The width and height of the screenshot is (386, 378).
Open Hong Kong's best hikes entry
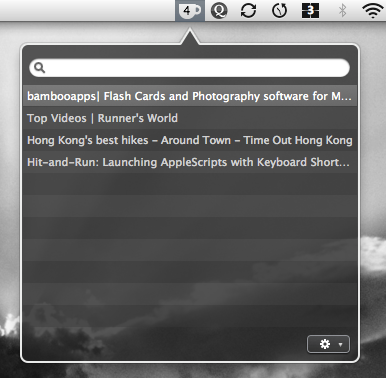coord(190,140)
